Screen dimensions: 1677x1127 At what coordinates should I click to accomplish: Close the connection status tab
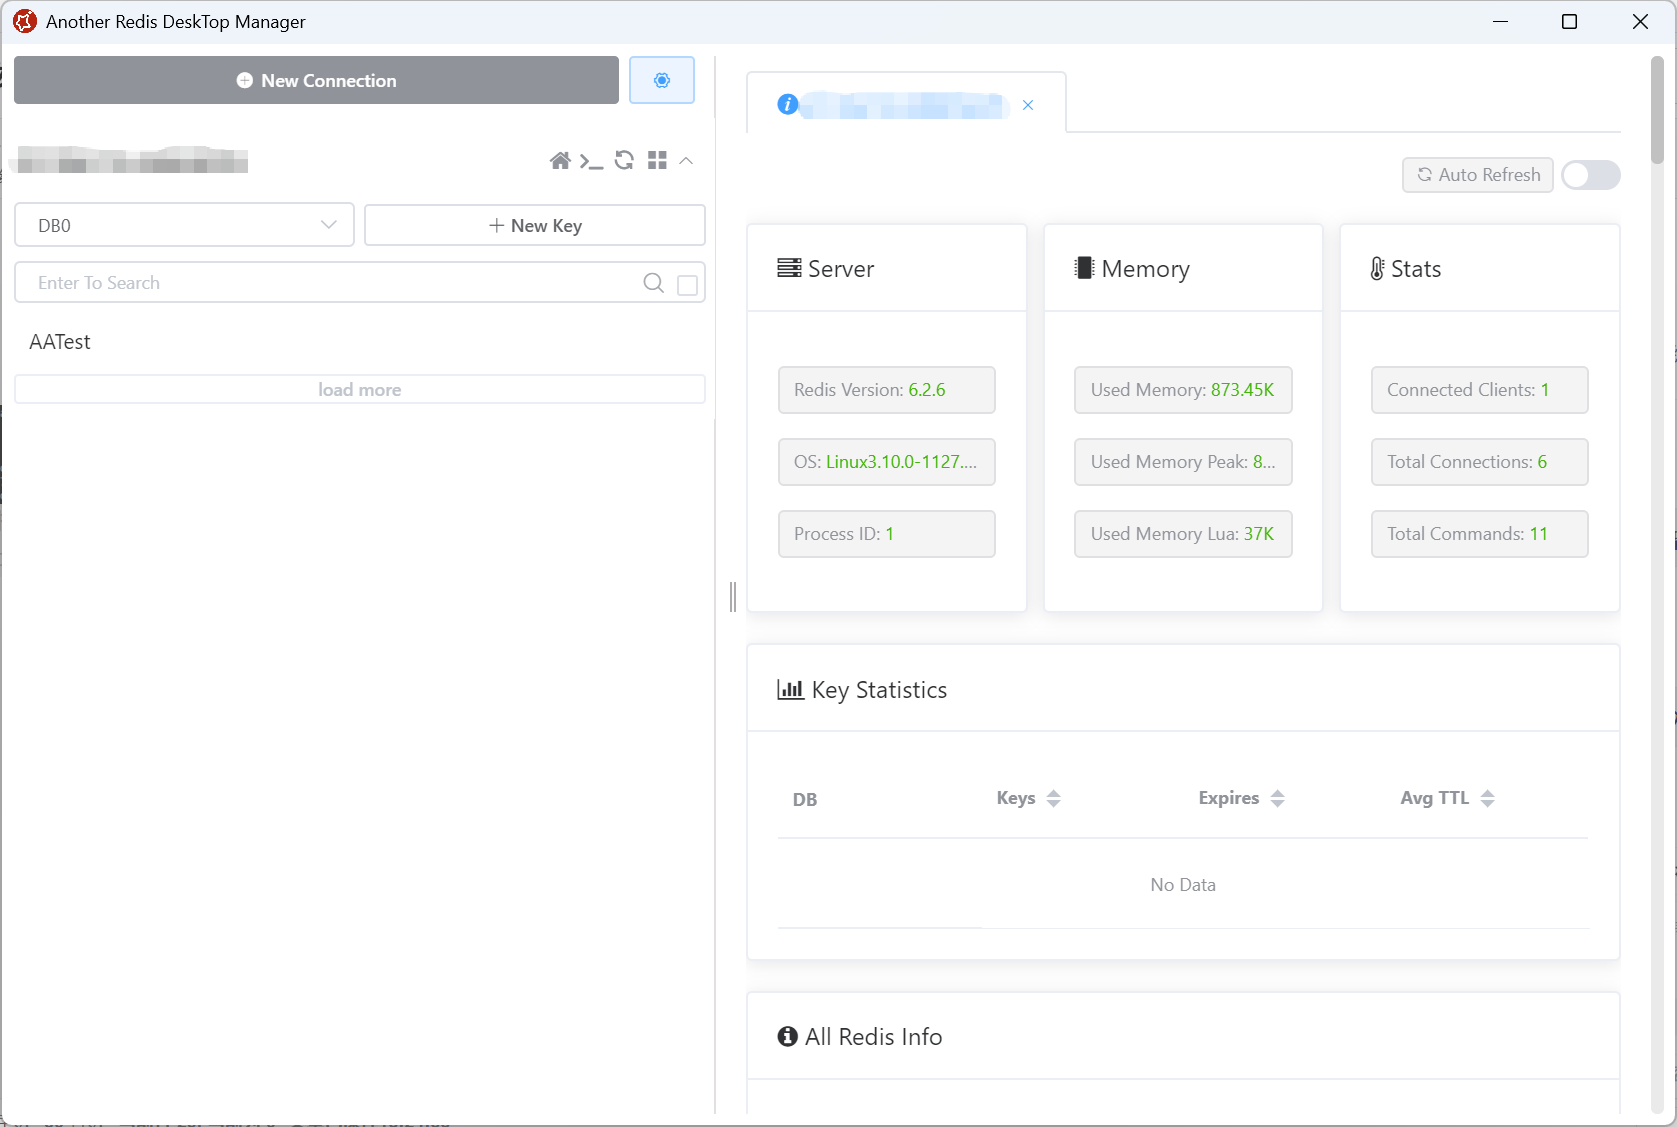click(1028, 105)
